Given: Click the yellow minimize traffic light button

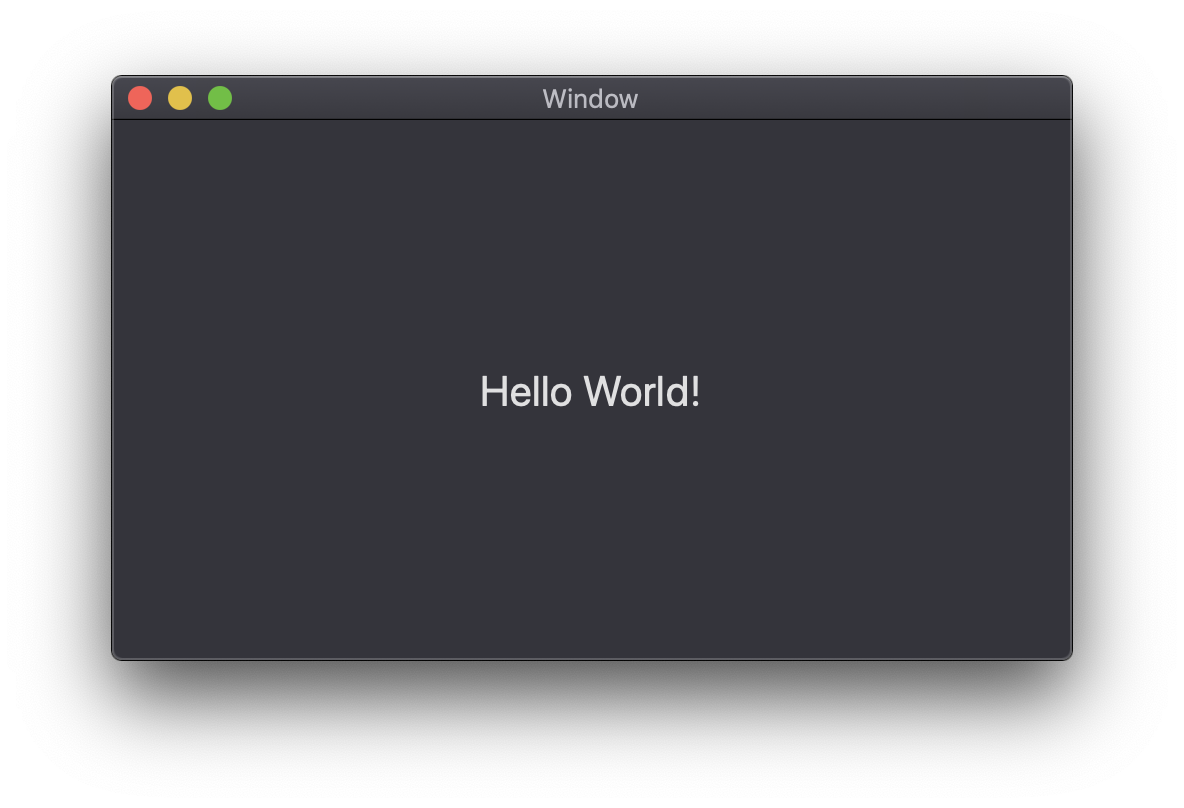Looking at the screenshot, I should click(x=180, y=98).
